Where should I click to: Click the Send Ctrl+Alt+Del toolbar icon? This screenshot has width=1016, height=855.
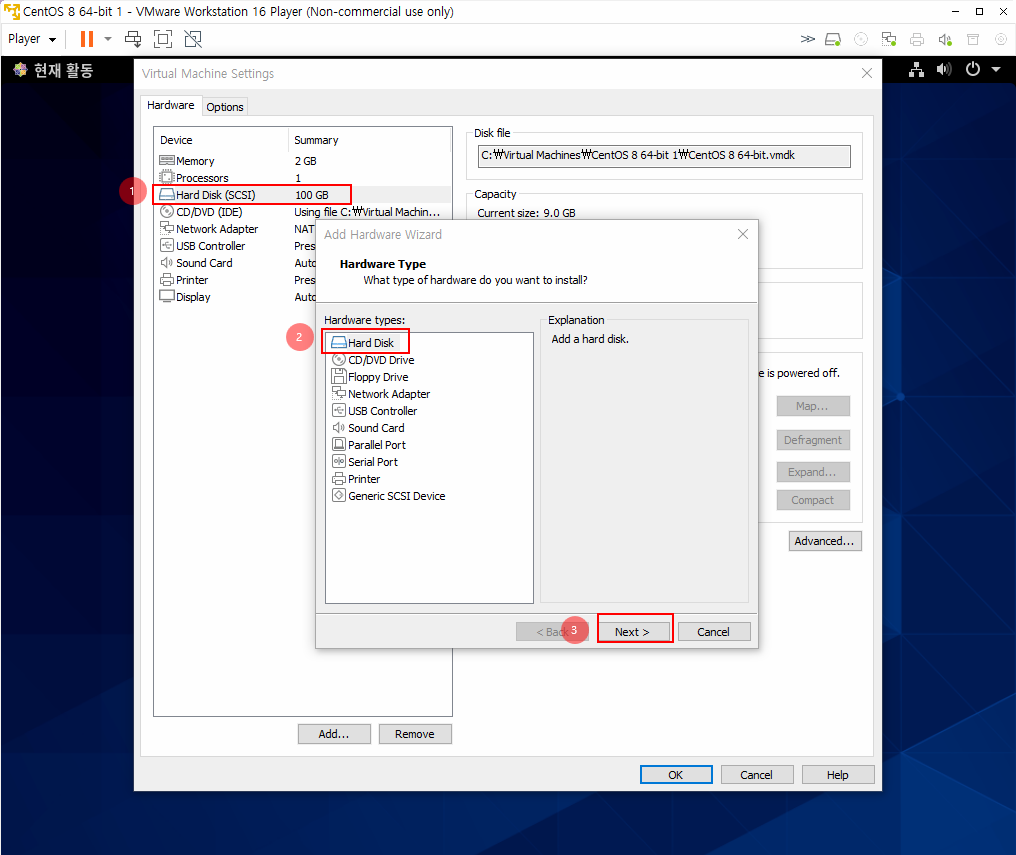133,40
